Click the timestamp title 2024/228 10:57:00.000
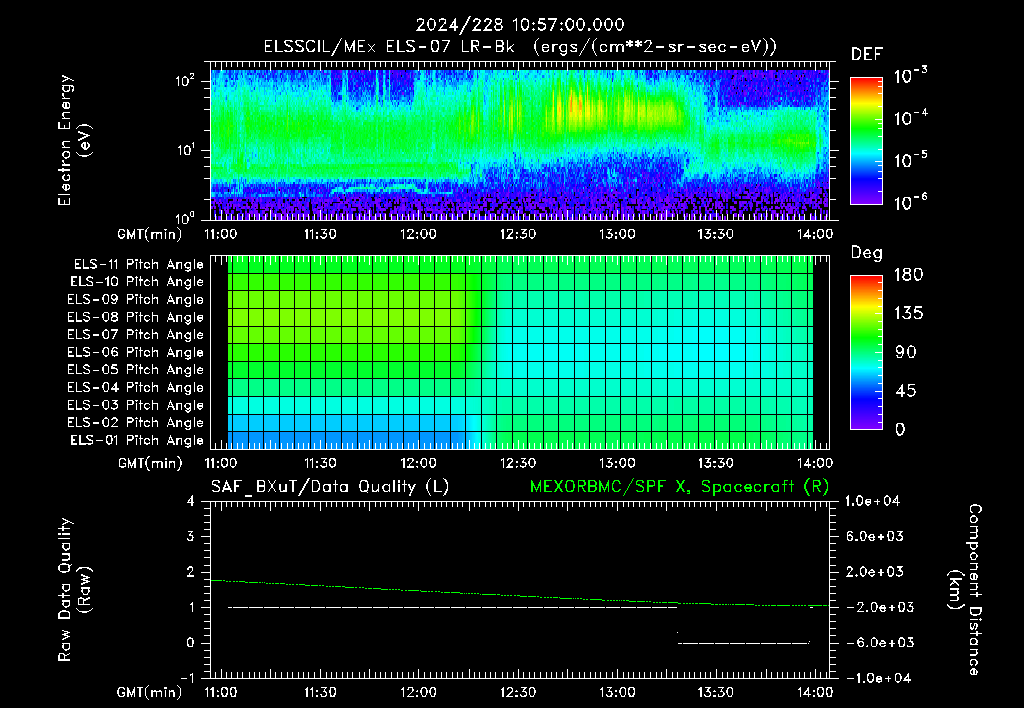This screenshot has width=1024, height=708. pos(520,25)
